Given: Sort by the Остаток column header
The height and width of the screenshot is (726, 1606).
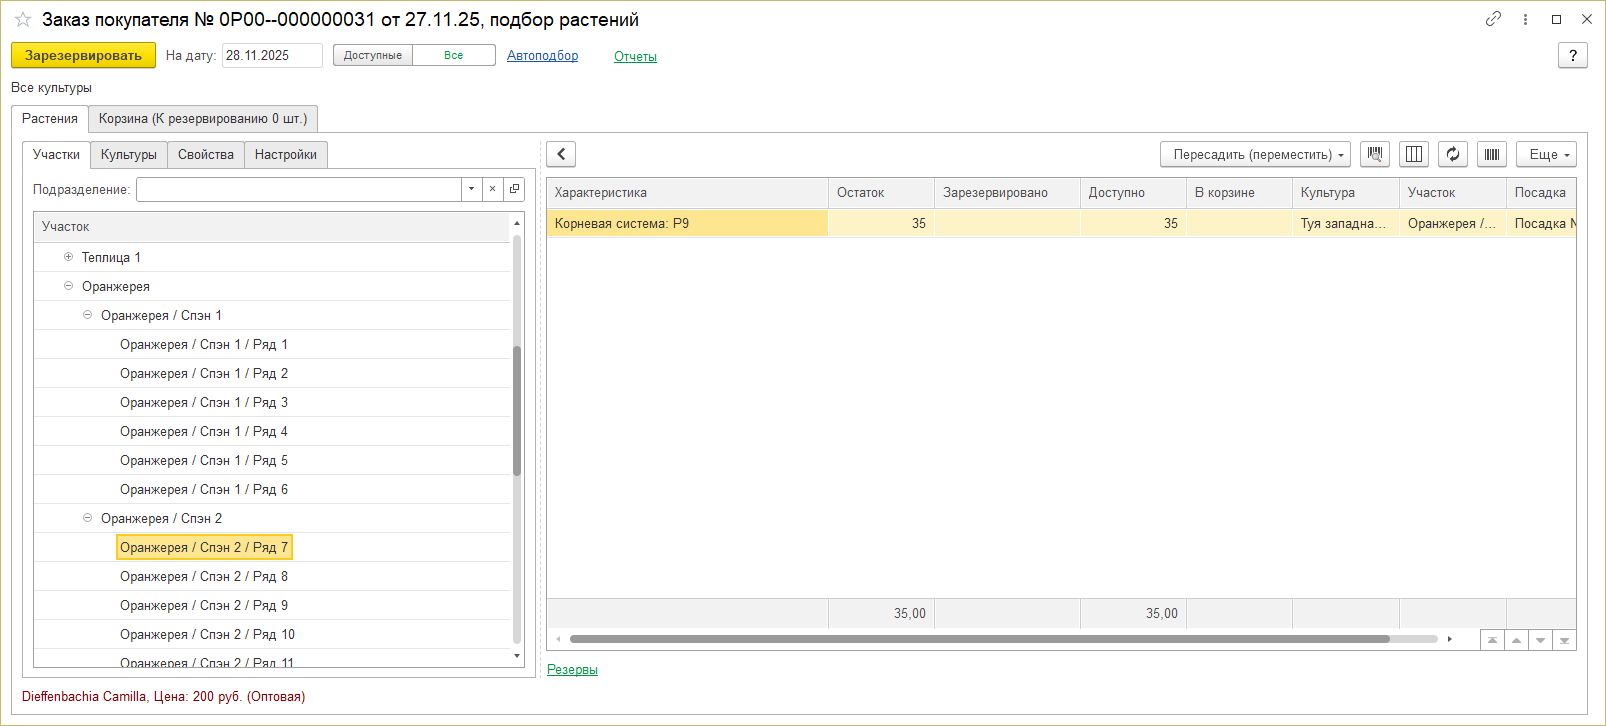Looking at the screenshot, I should [x=882, y=193].
